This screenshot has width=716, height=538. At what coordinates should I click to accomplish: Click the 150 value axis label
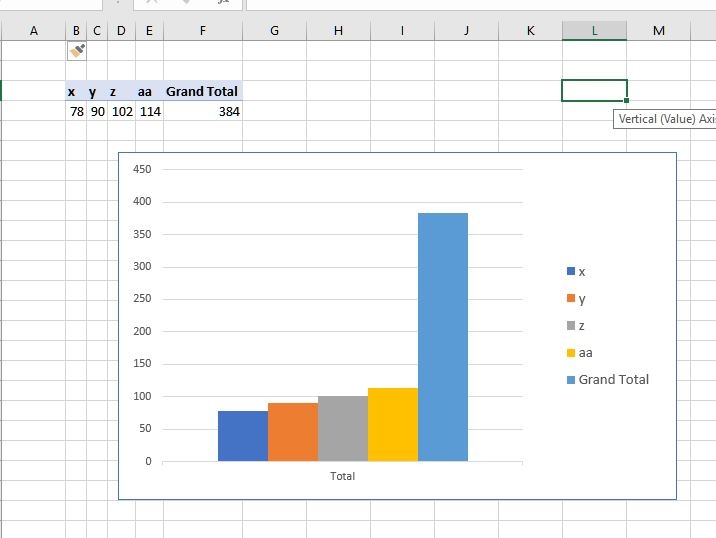(x=142, y=364)
